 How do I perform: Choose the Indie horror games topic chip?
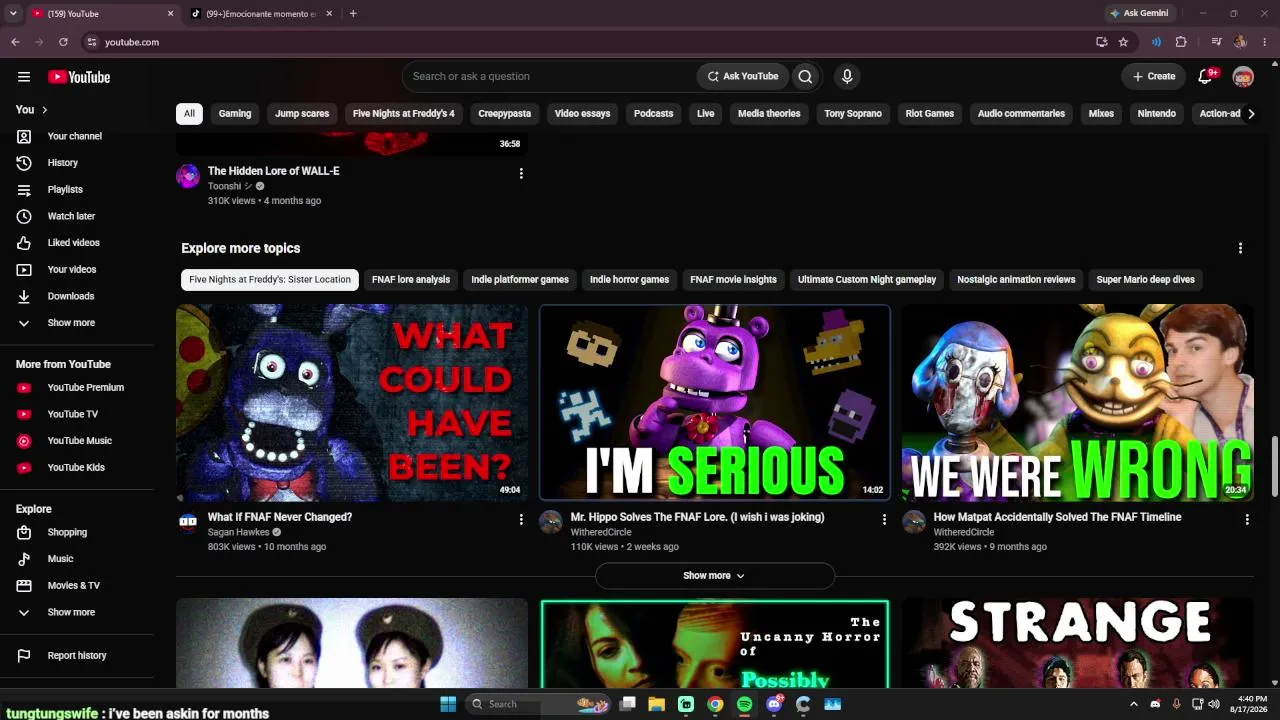[629, 280]
